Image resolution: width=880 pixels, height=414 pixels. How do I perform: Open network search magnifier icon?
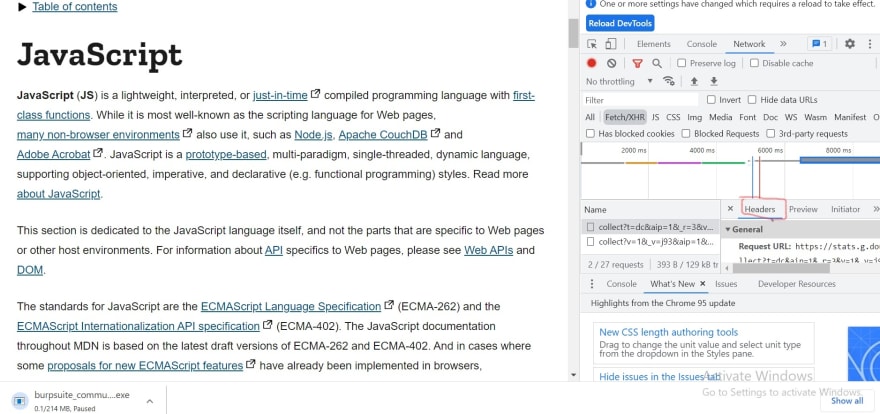pyautogui.click(x=657, y=63)
